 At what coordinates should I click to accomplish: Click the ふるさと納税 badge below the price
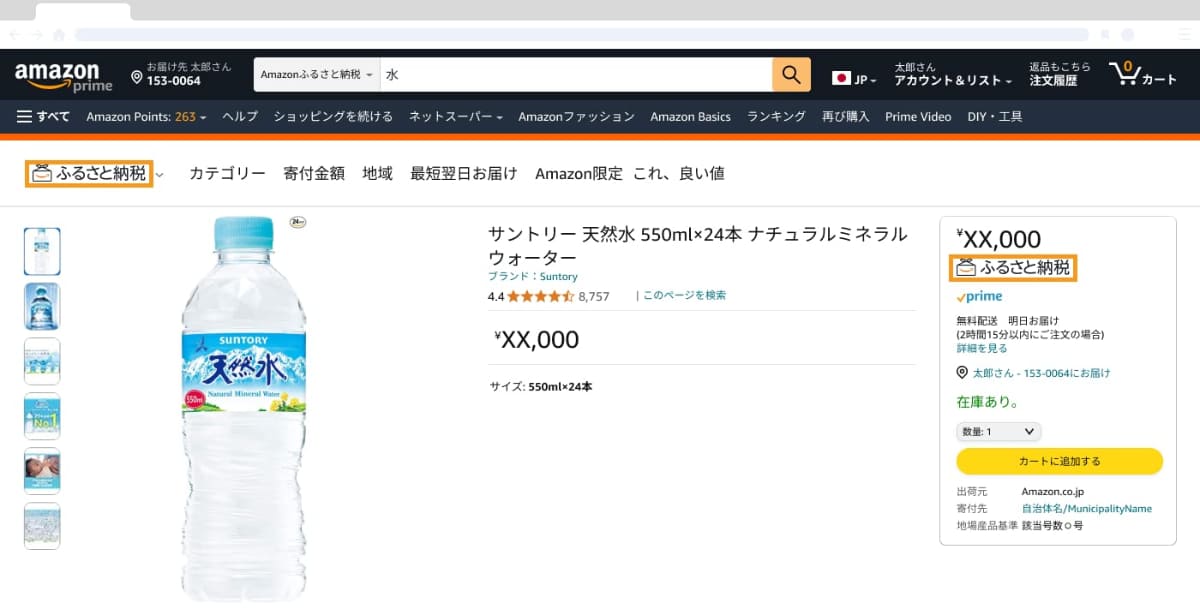click(1012, 268)
